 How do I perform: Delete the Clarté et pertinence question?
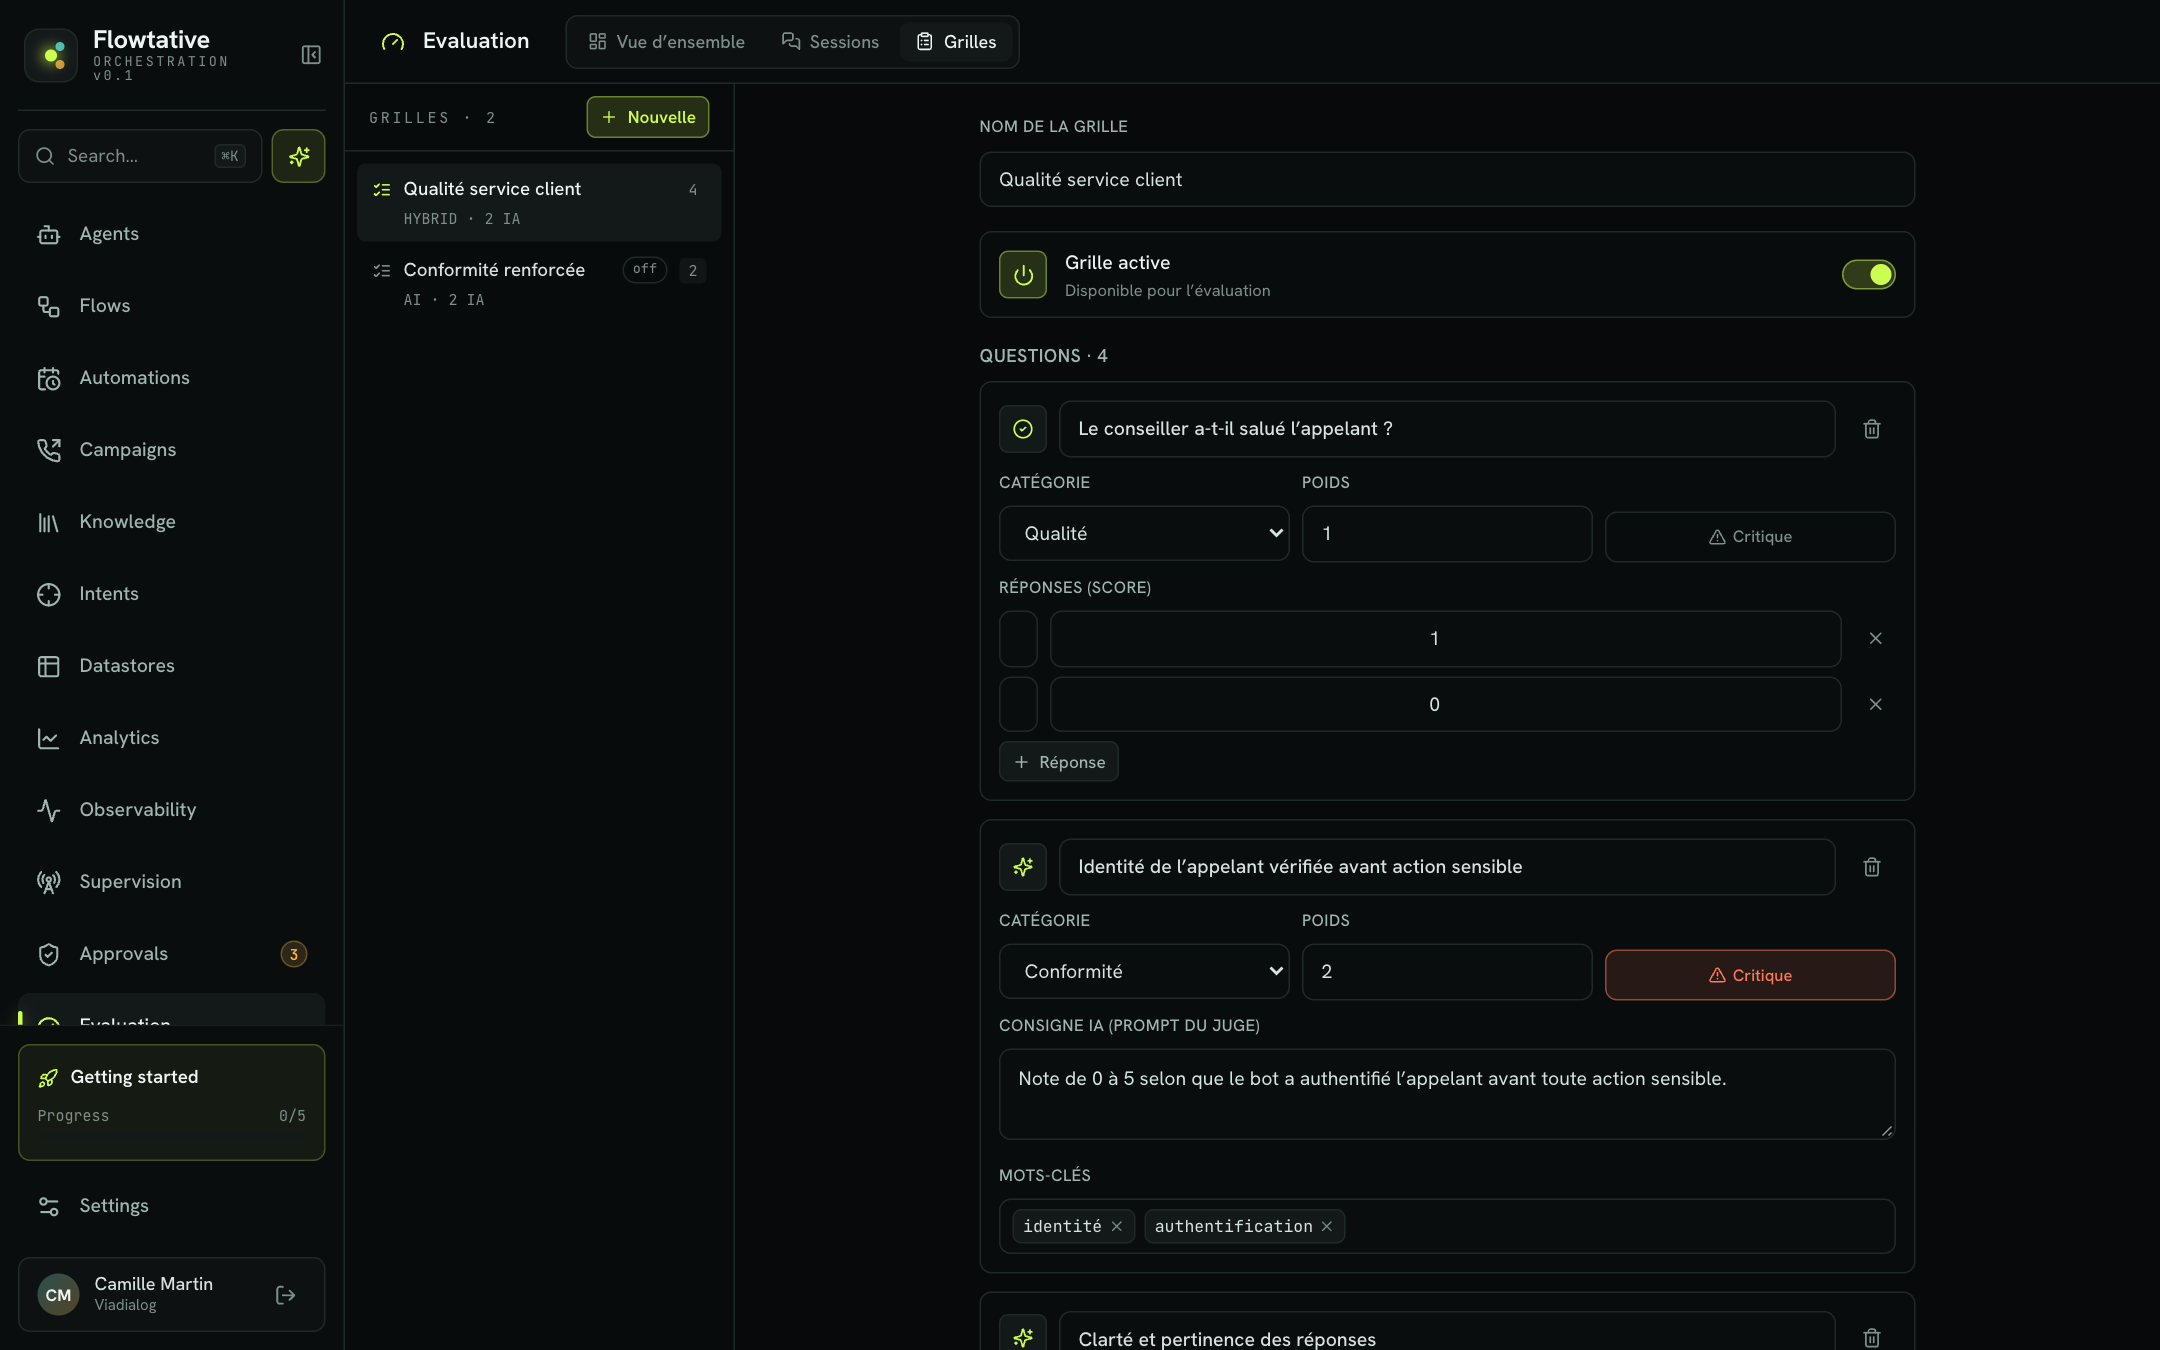(x=1872, y=1338)
